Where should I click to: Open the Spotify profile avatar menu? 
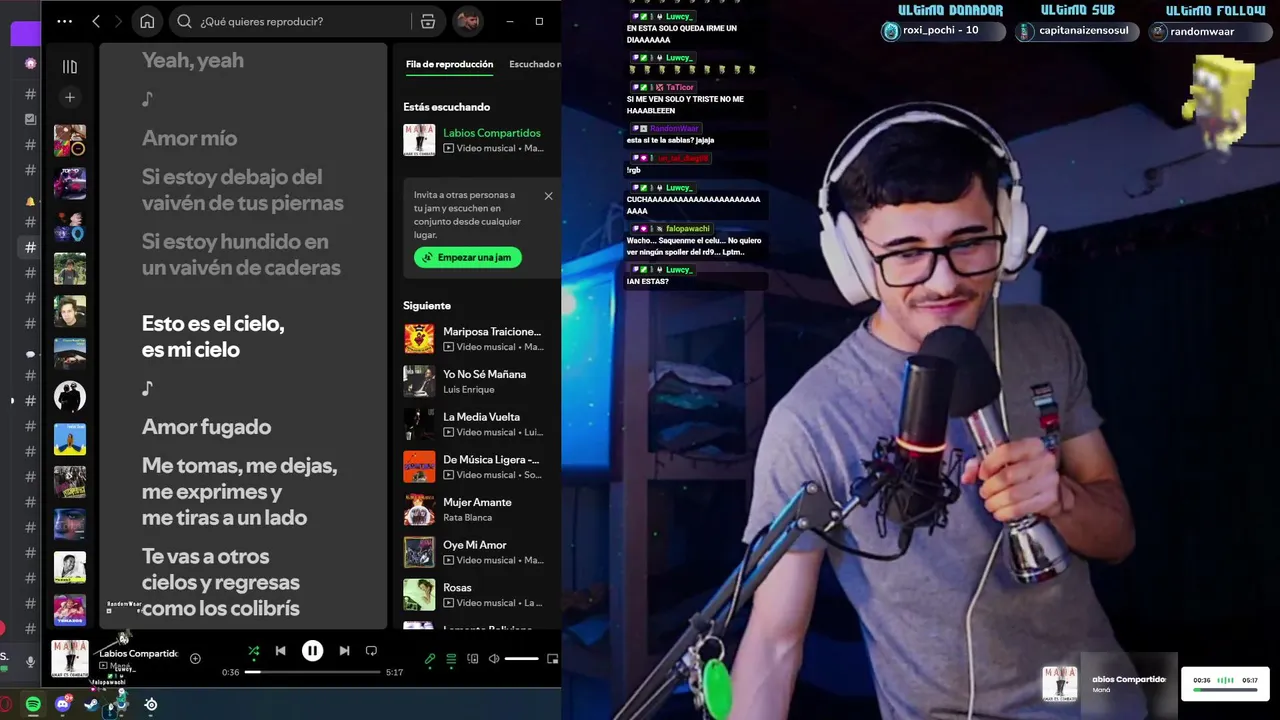[x=467, y=21]
